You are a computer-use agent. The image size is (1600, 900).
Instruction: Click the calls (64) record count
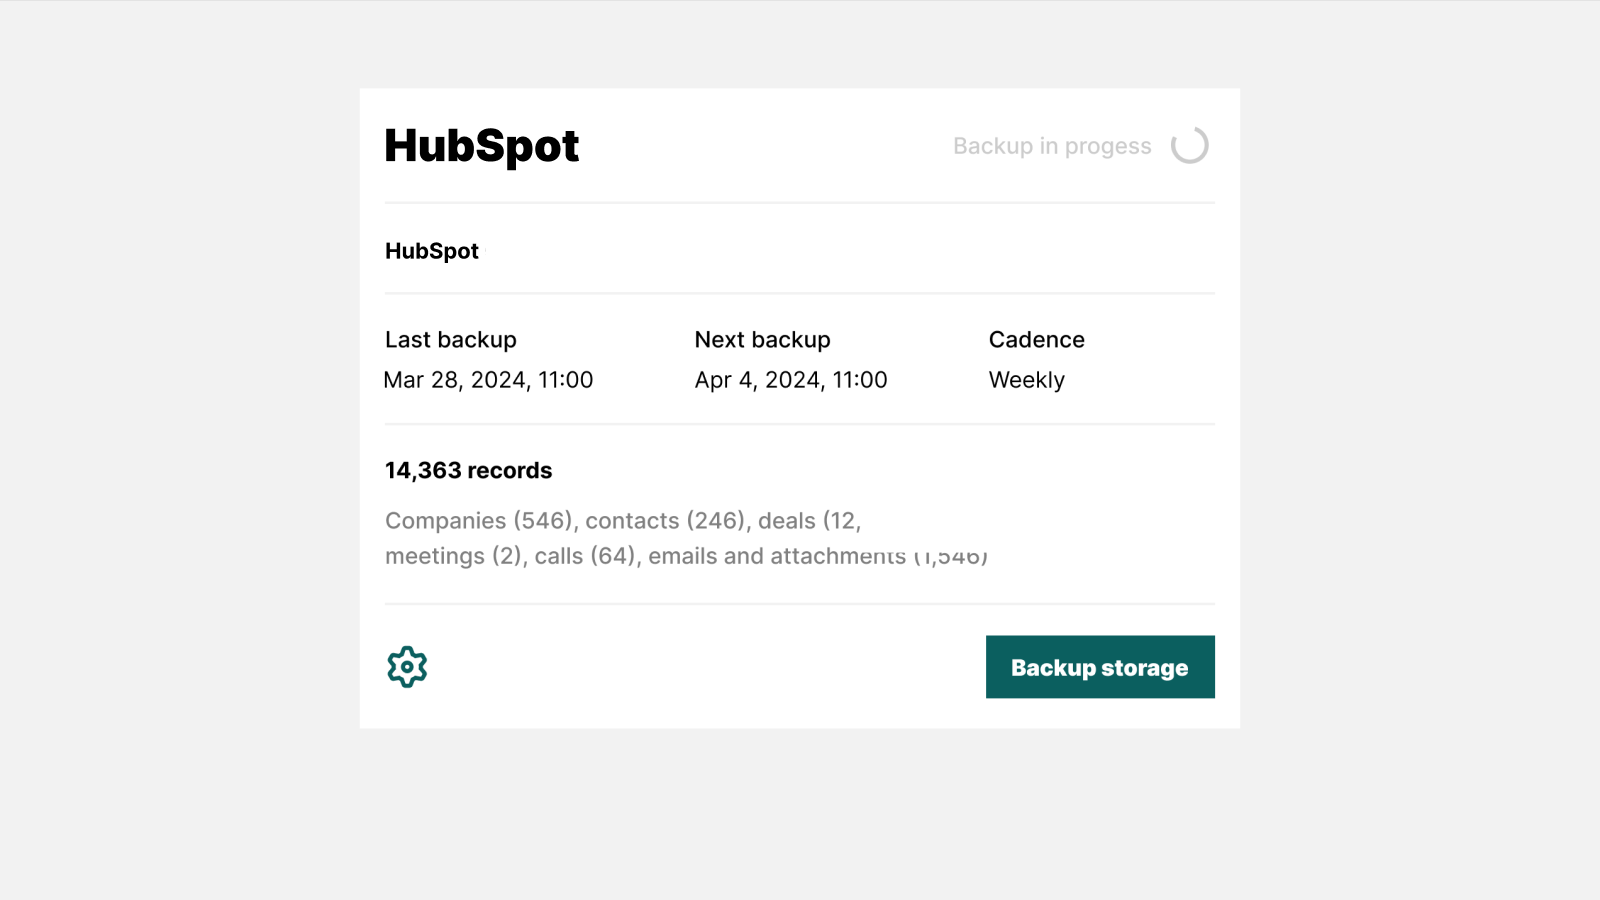(587, 556)
